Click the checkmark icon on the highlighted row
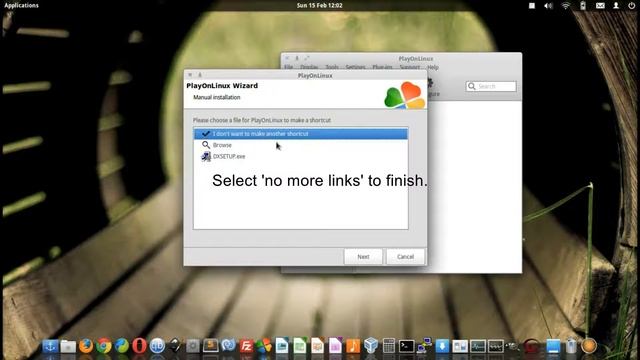This screenshot has width=640, height=360. 206,134
